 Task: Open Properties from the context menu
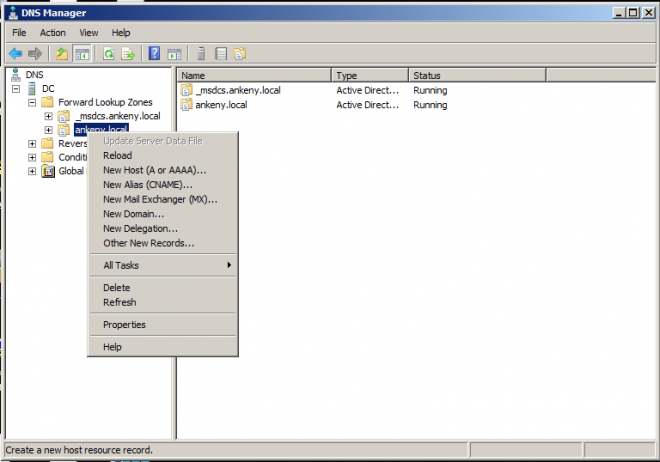click(x=162, y=325)
